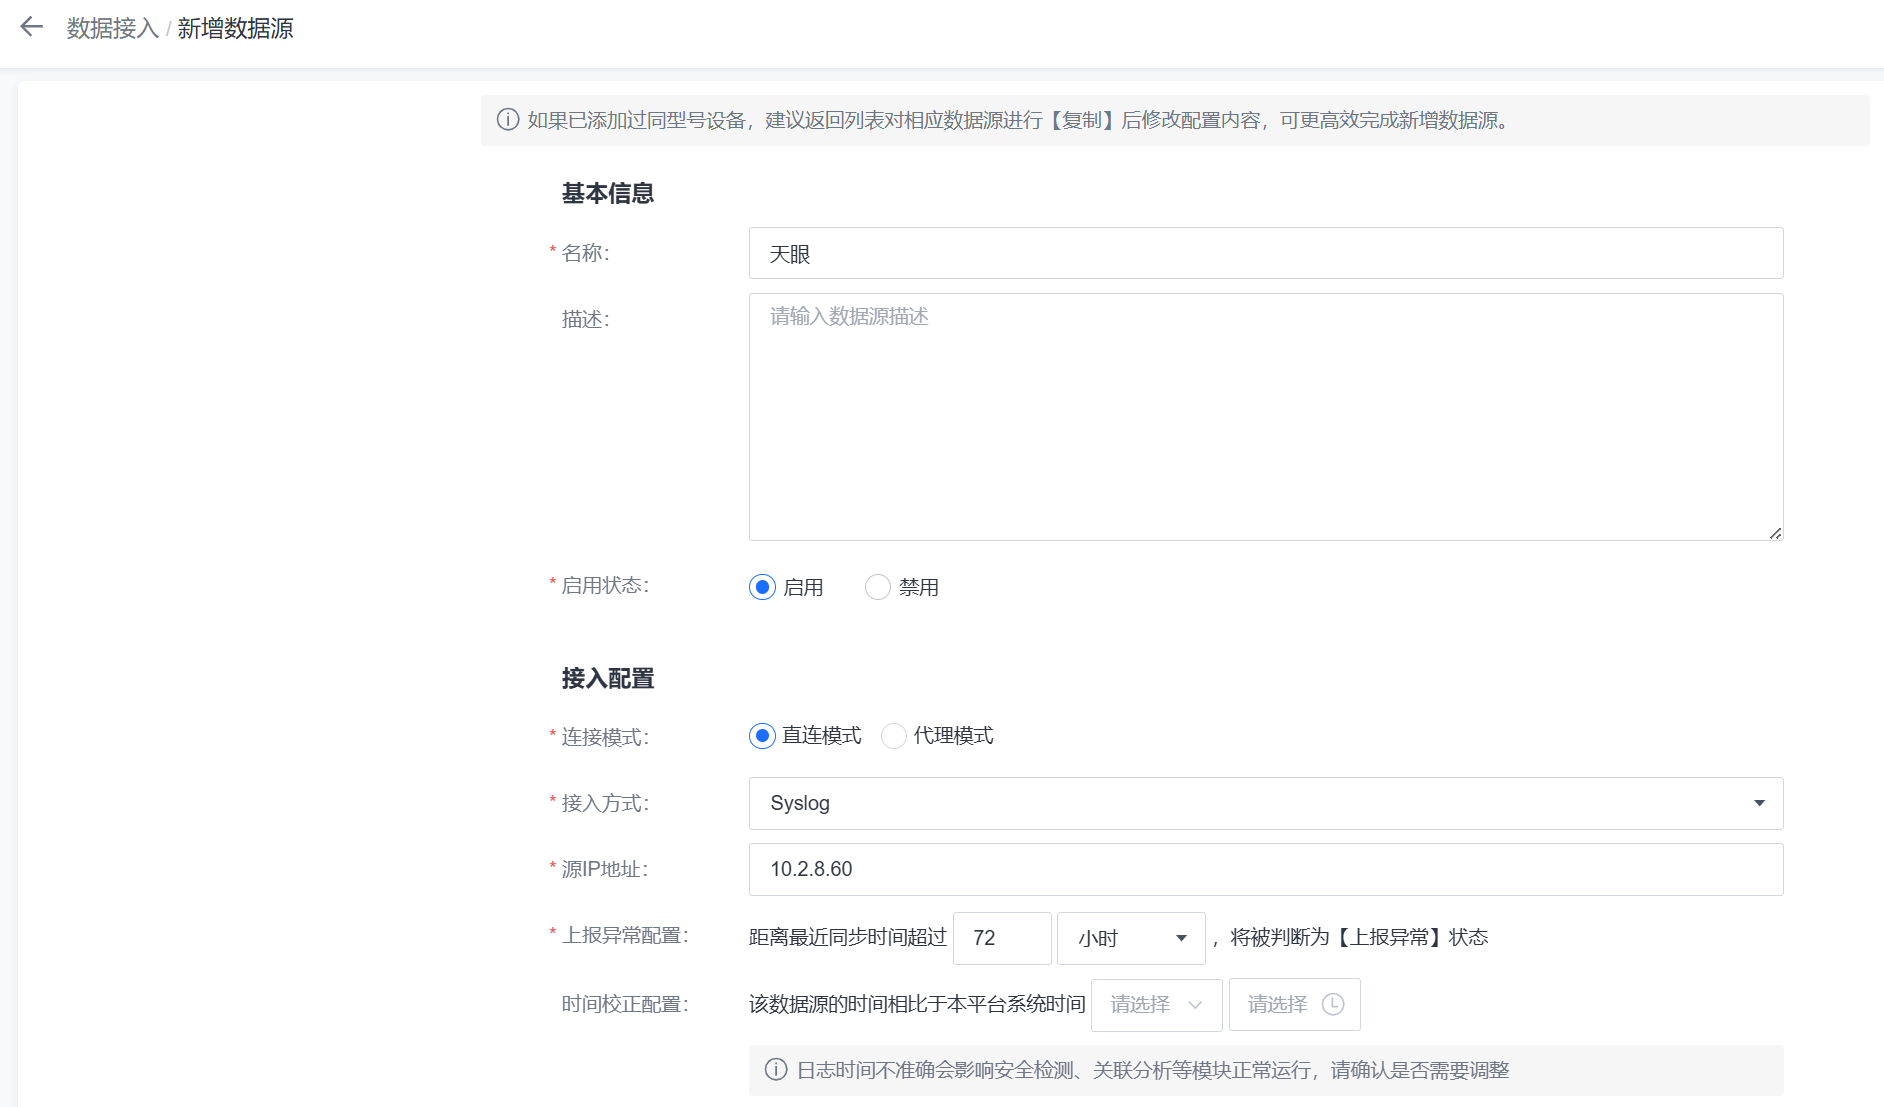The width and height of the screenshot is (1884, 1107).
Task: Click the back arrow icon
Action: [x=32, y=27]
